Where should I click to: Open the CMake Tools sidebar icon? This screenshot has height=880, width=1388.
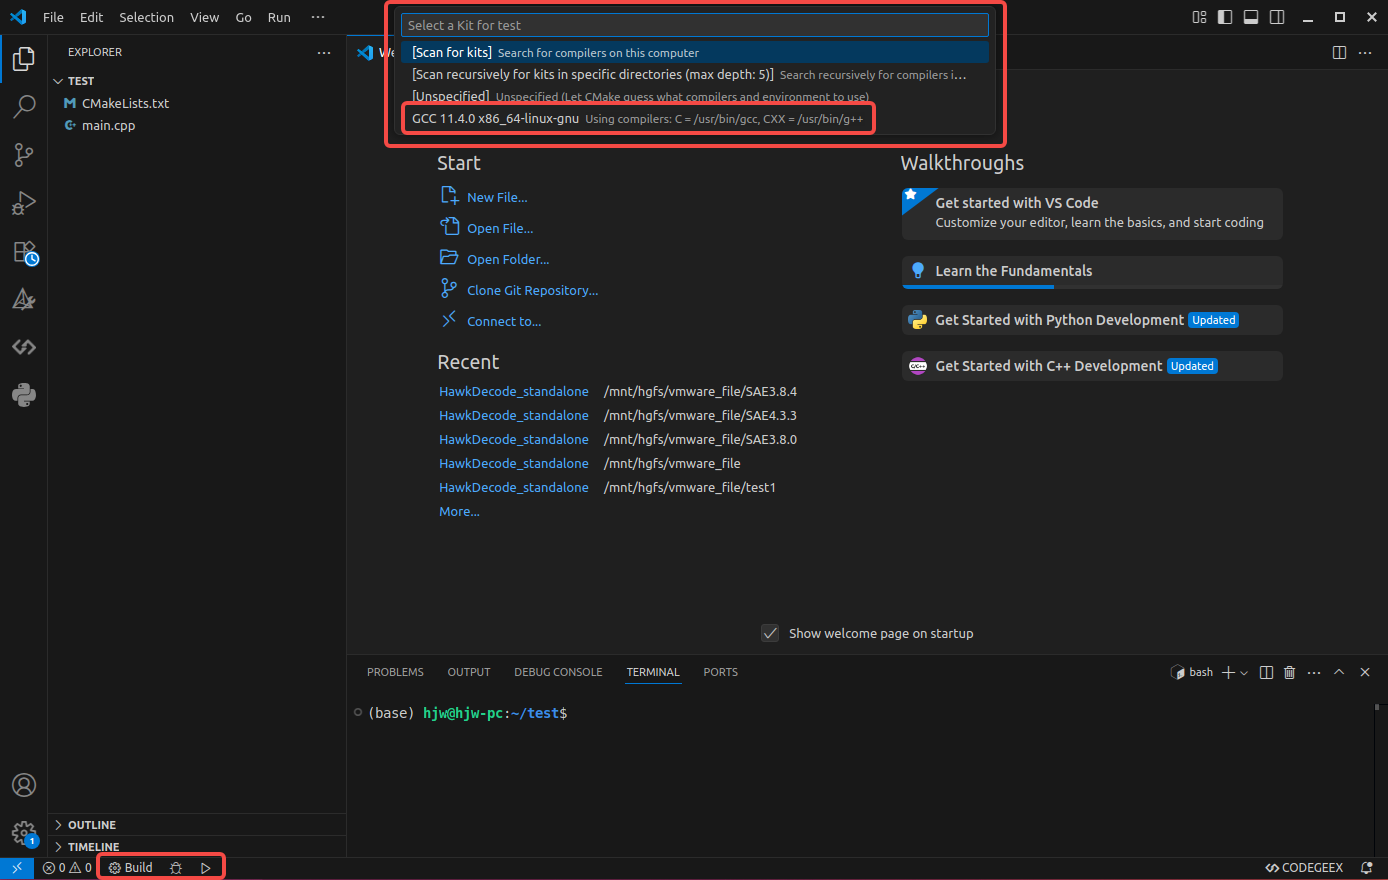[24, 299]
